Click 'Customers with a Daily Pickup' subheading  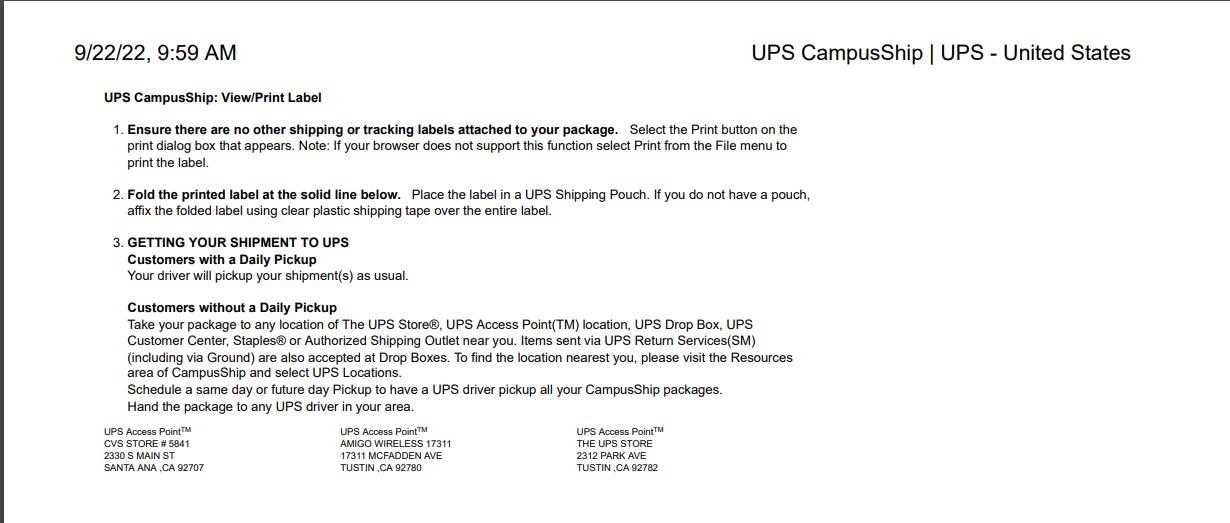tap(222, 259)
